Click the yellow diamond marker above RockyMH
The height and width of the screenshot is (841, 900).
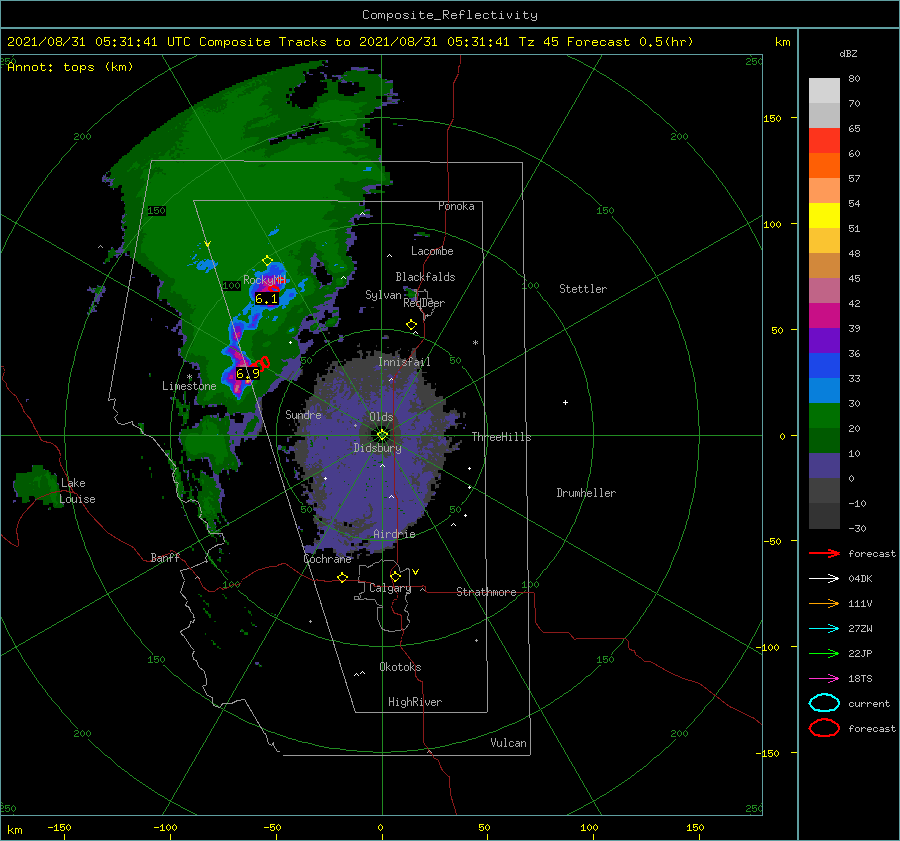tap(267, 261)
